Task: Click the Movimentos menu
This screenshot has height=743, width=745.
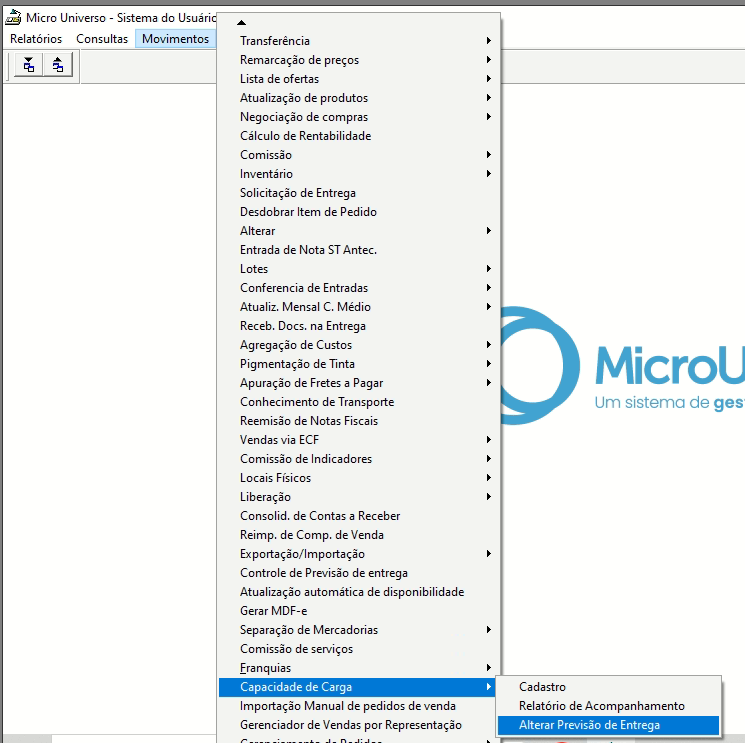Action: click(x=175, y=39)
